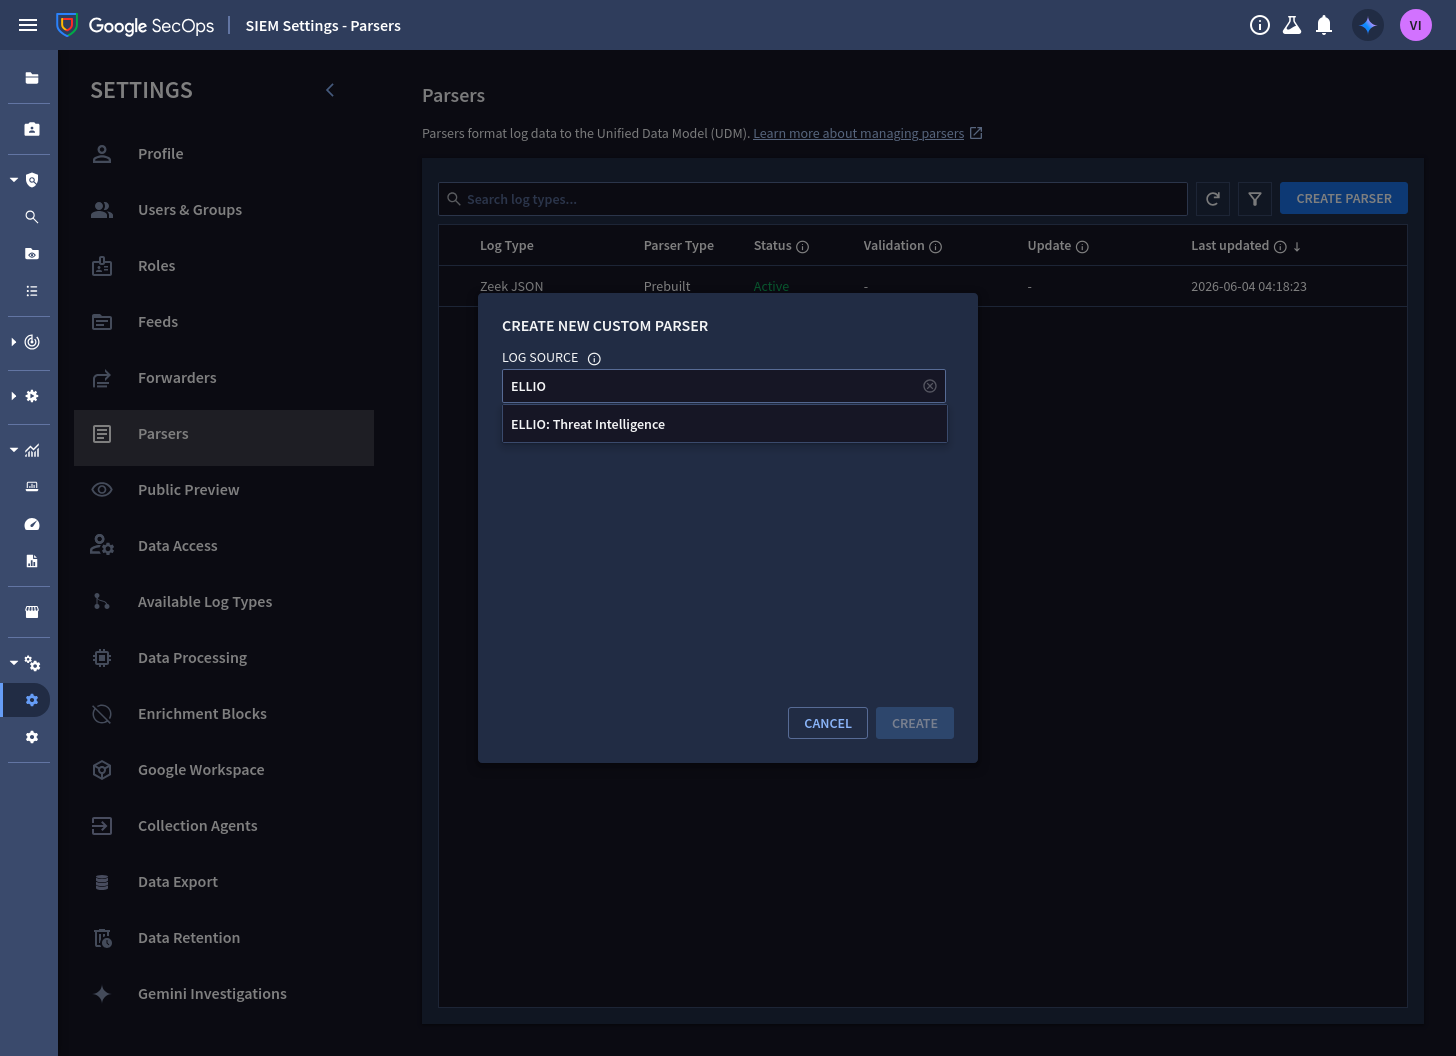This screenshot has width=1456, height=1056.
Task: Clear the ELLIO log source text
Action: 930,386
